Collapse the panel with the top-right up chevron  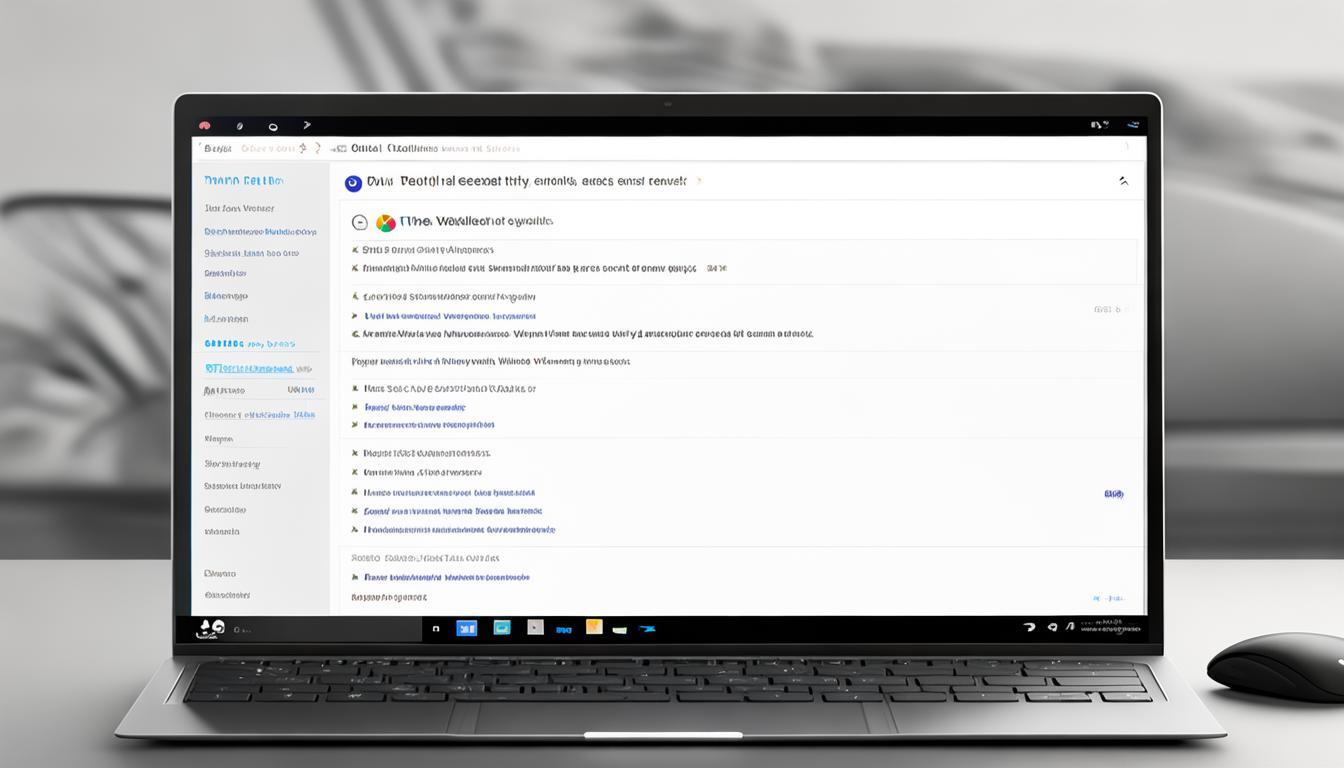point(1123,181)
